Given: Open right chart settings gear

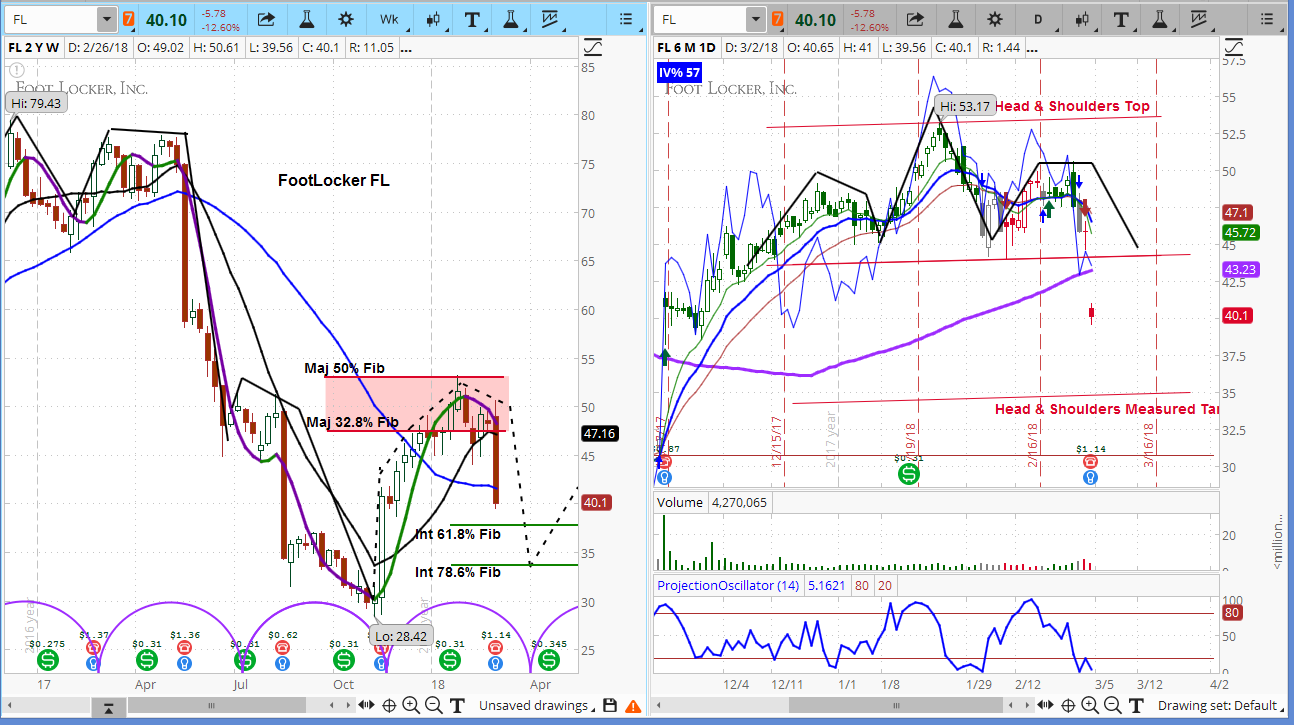Looking at the screenshot, I should [994, 19].
